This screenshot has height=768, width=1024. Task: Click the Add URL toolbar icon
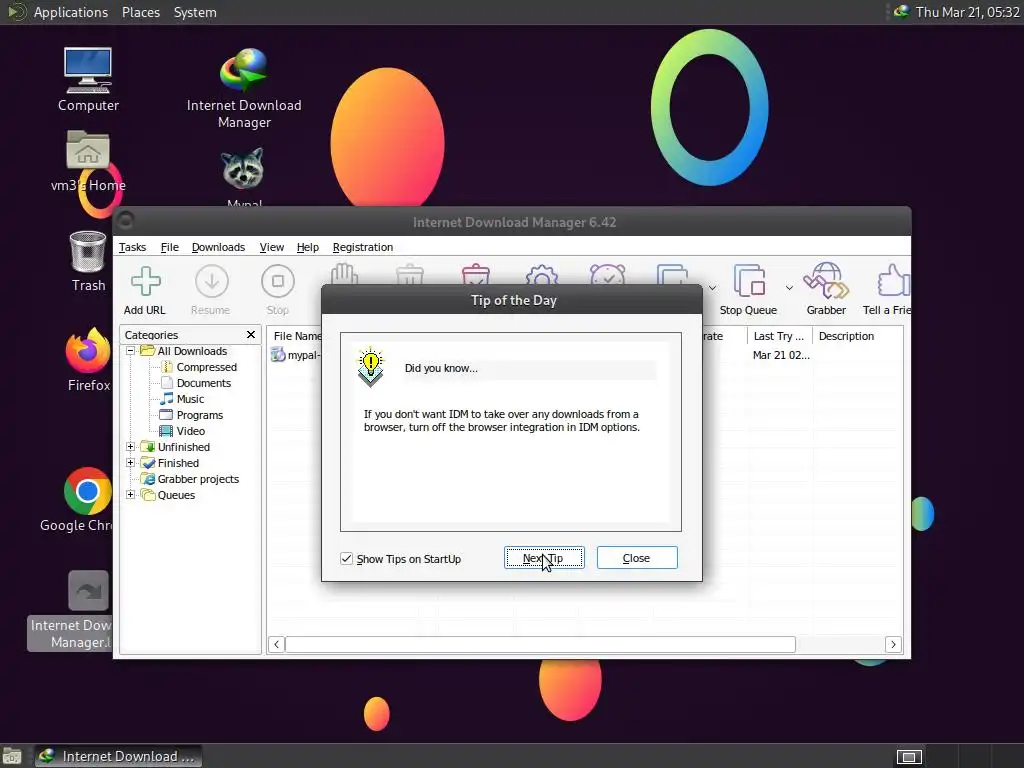[145, 281]
